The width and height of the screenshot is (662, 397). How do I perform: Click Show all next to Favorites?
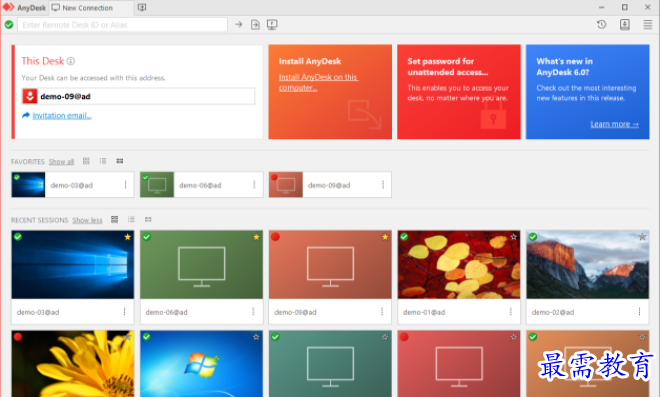(61, 162)
